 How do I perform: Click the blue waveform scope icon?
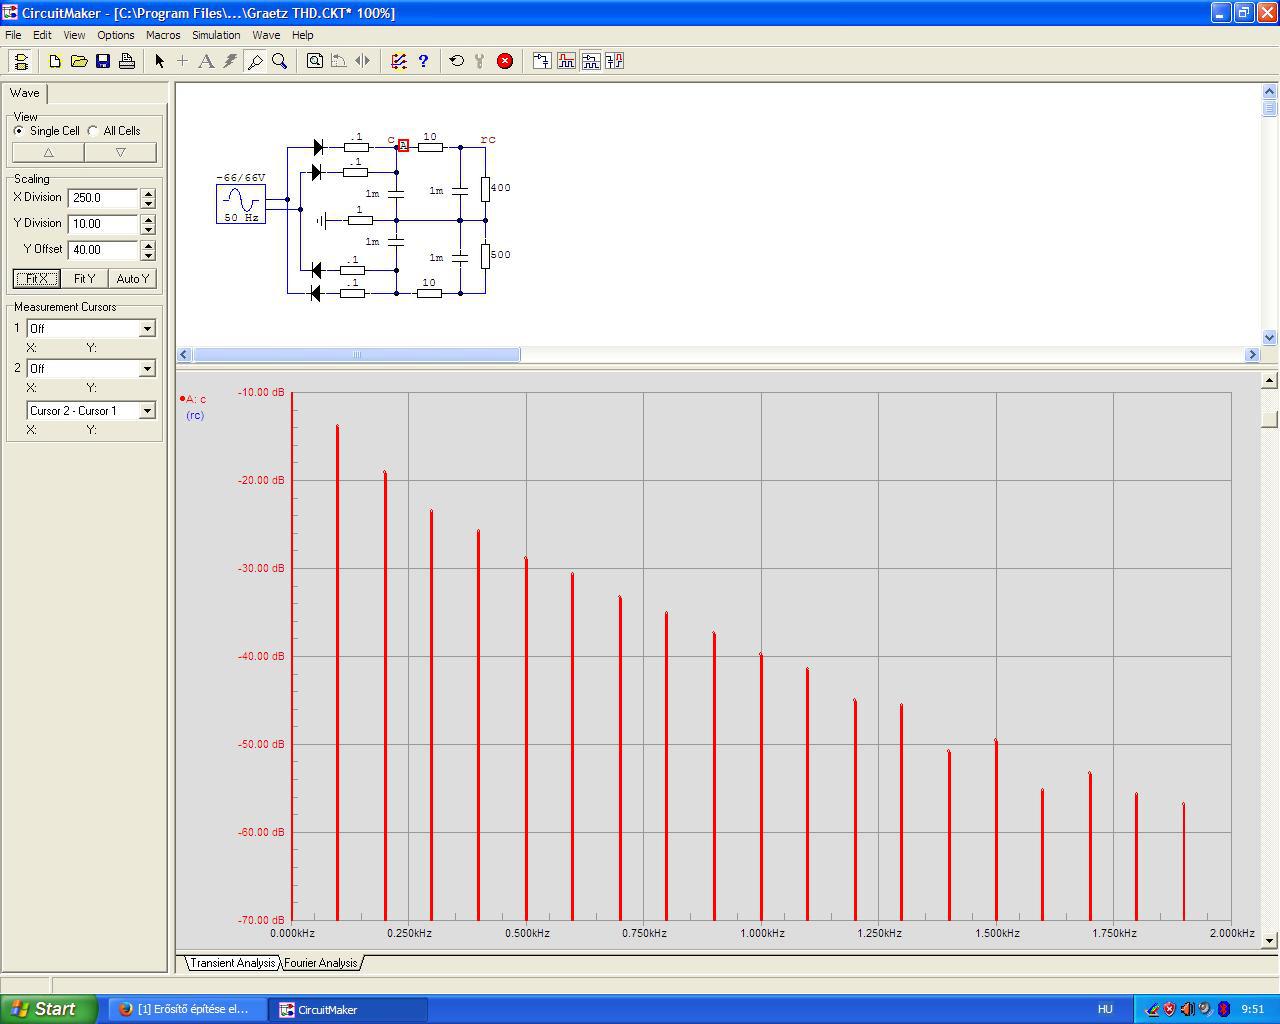point(590,61)
